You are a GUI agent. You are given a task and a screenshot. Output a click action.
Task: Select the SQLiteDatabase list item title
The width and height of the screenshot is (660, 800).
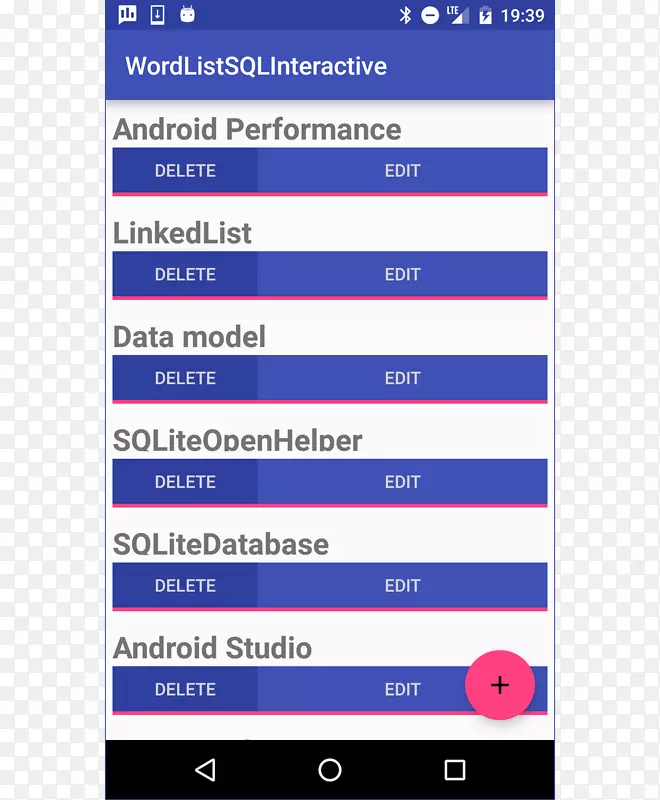222,545
